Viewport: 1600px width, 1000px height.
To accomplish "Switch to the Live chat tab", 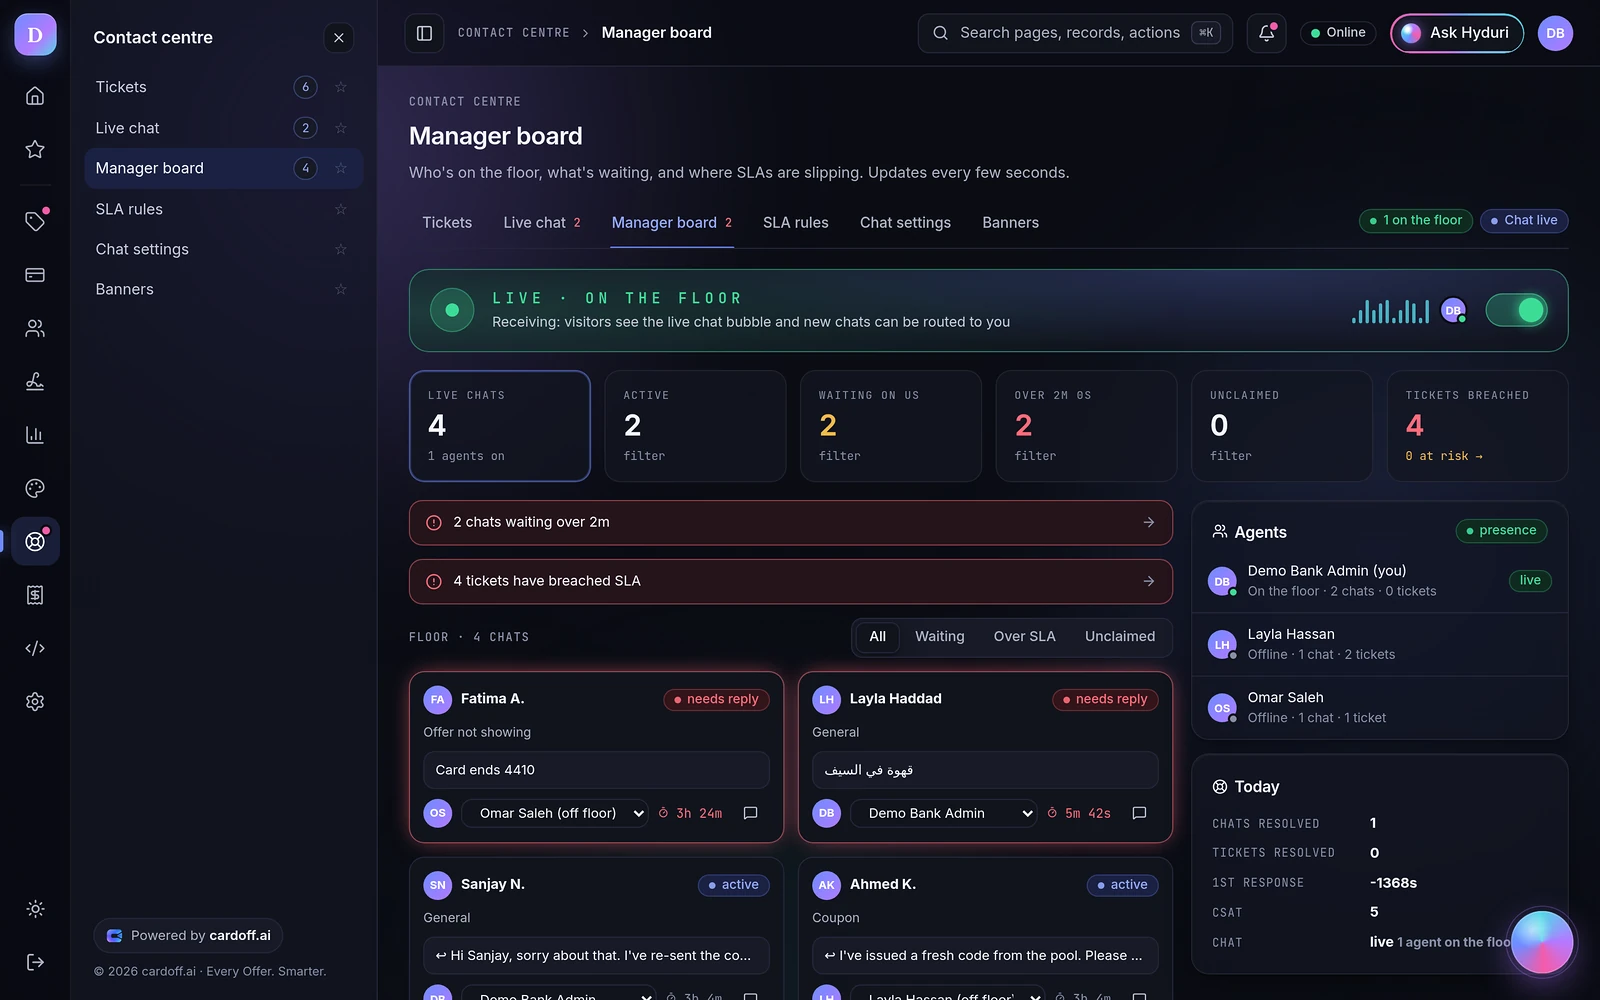I will [542, 223].
